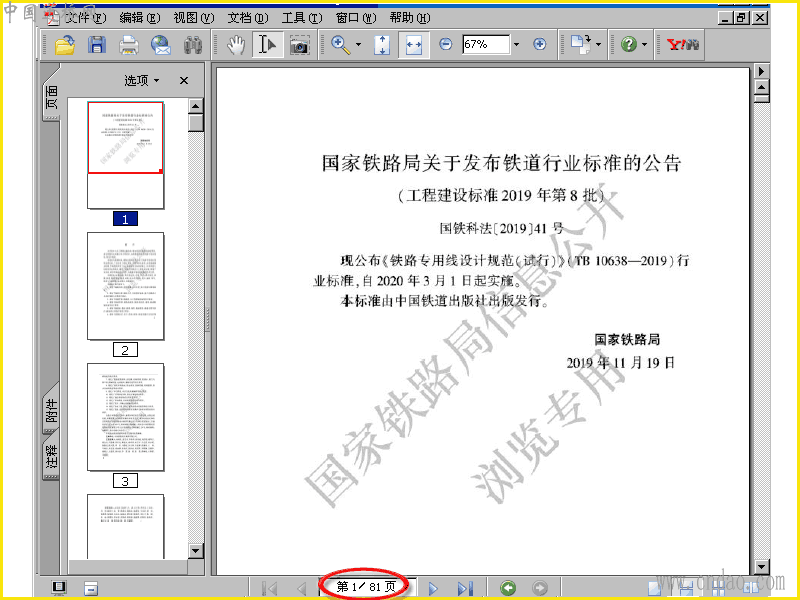This screenshot has height=600, width=800.
Task: Open the 视图(V) menu
Action: coord(194,18)
